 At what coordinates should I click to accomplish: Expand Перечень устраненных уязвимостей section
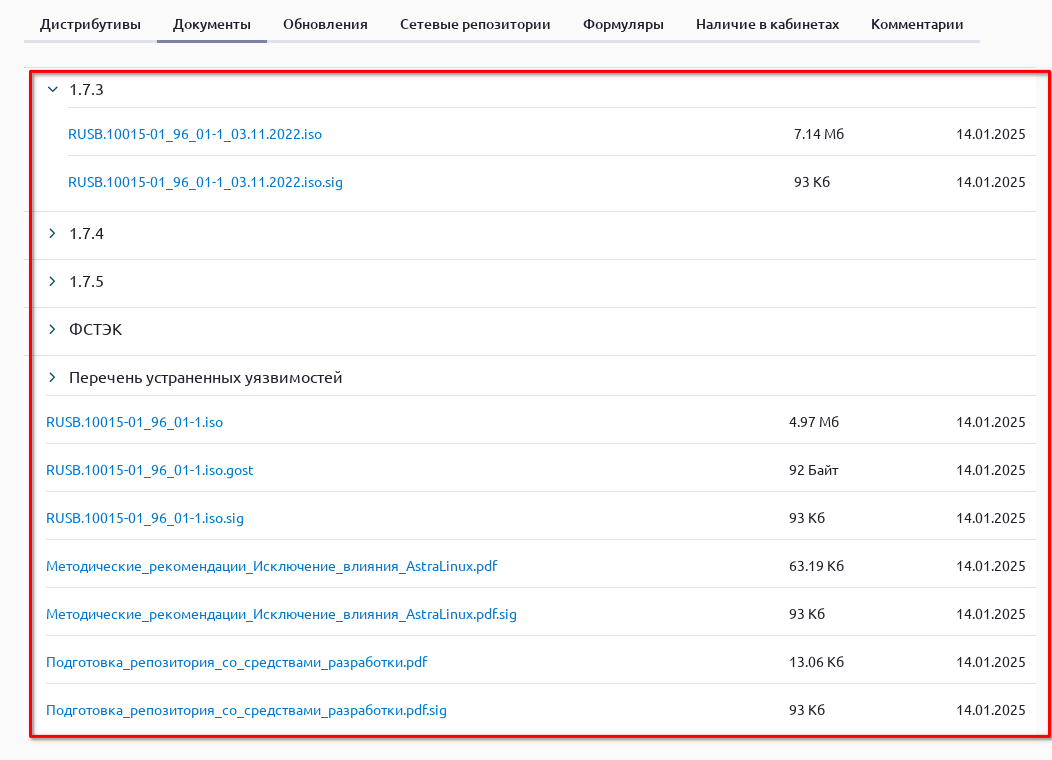53,378
